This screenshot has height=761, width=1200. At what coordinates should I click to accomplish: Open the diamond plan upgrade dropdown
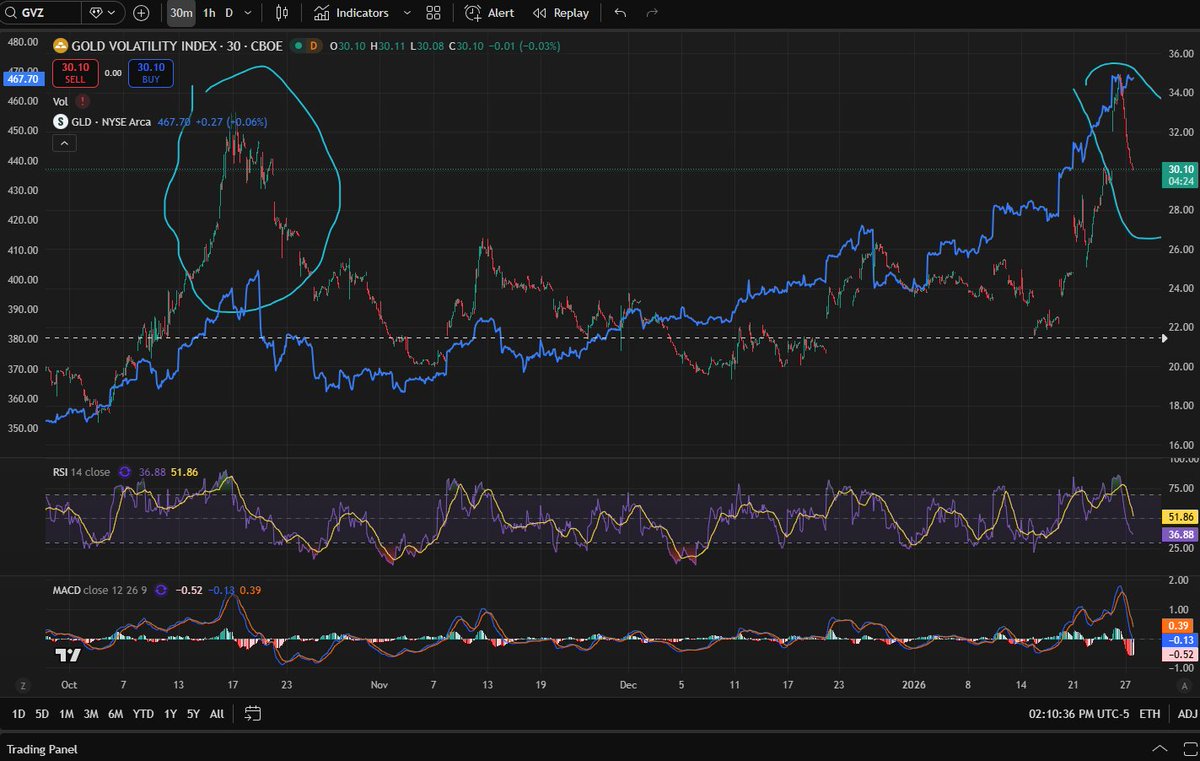(x=103, y=13)
